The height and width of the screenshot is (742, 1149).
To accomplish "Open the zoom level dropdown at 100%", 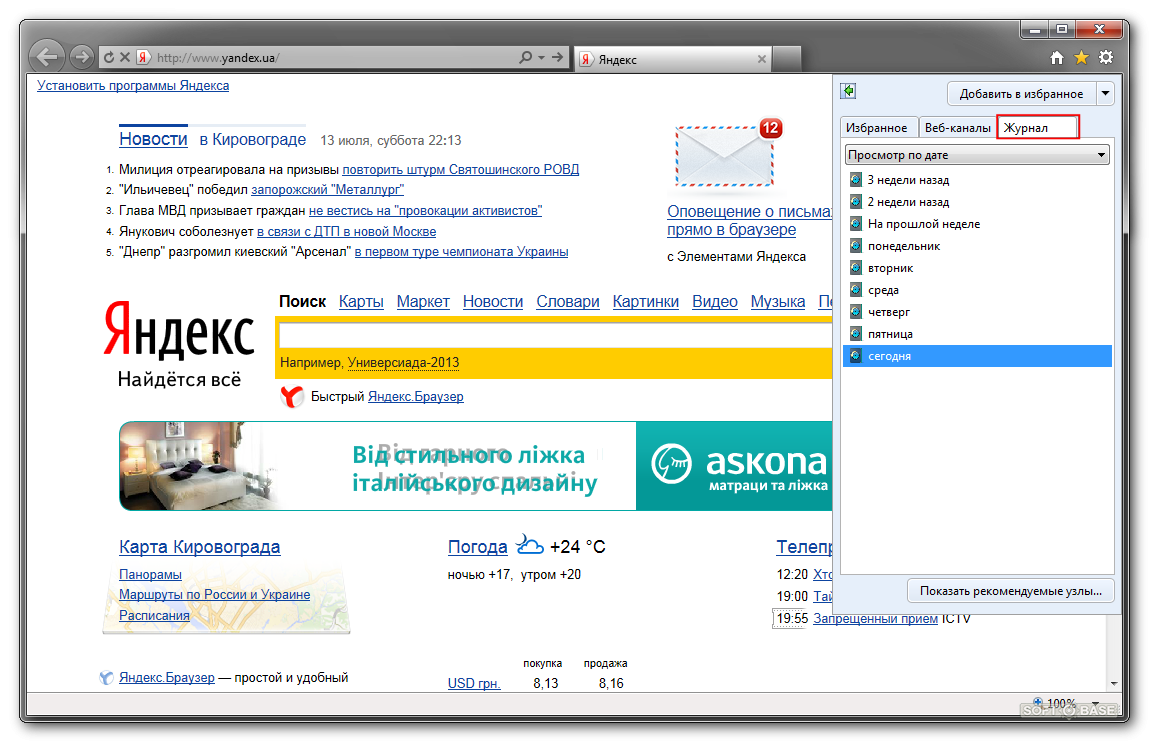I will coord(1097,703).
